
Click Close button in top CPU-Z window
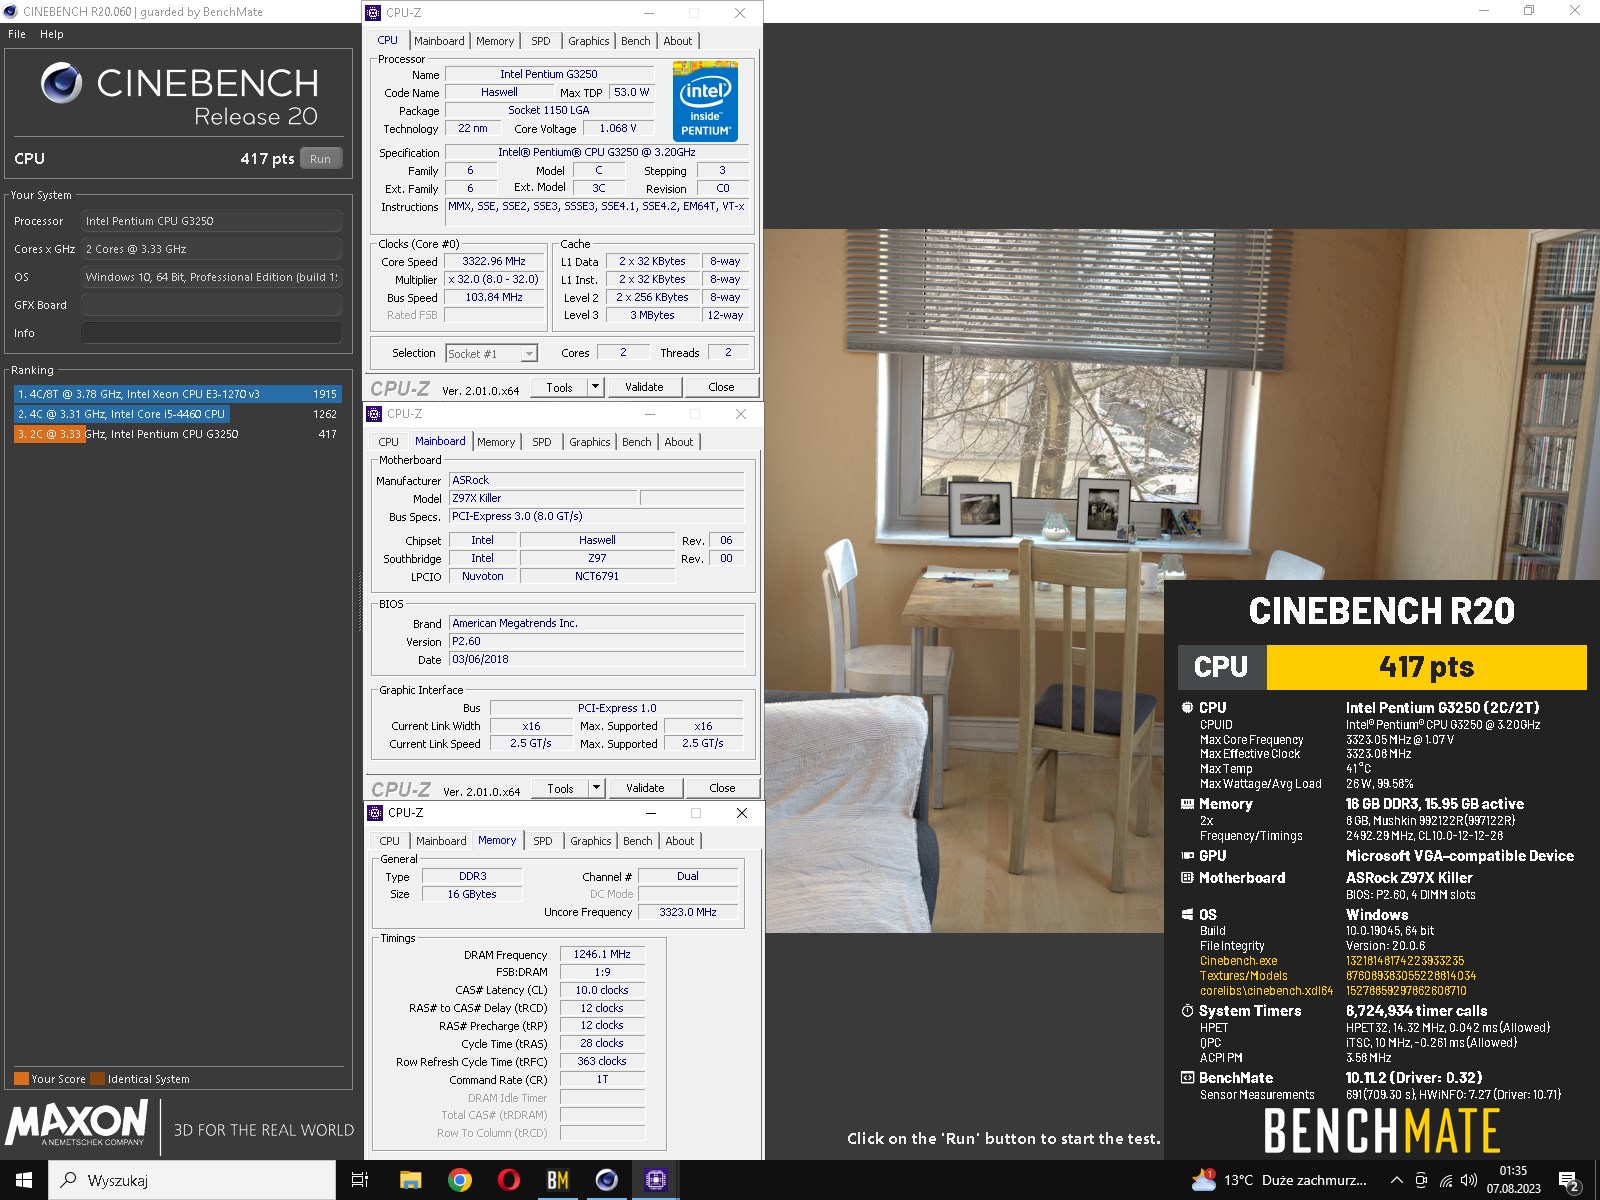point(721,387)
